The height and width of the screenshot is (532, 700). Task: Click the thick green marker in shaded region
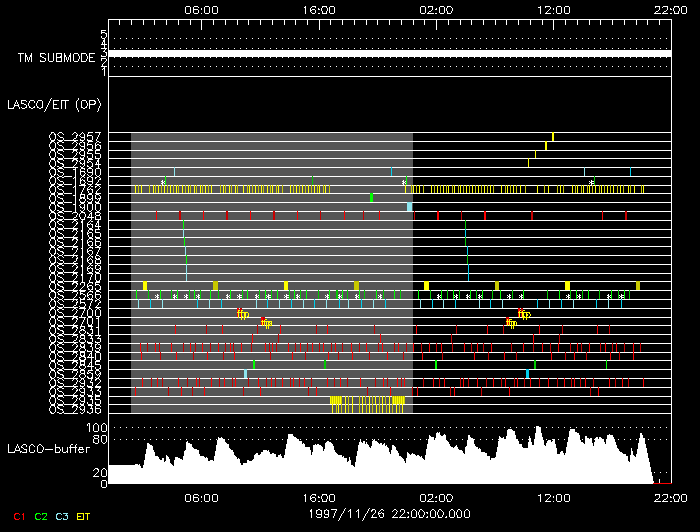(x=371, y=197)
